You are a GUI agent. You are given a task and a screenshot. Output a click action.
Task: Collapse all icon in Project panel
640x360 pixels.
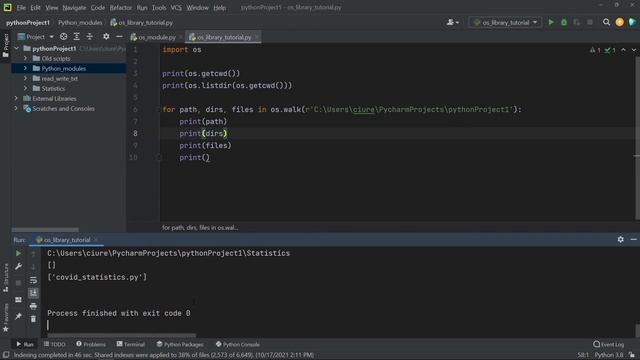(89, 37)
